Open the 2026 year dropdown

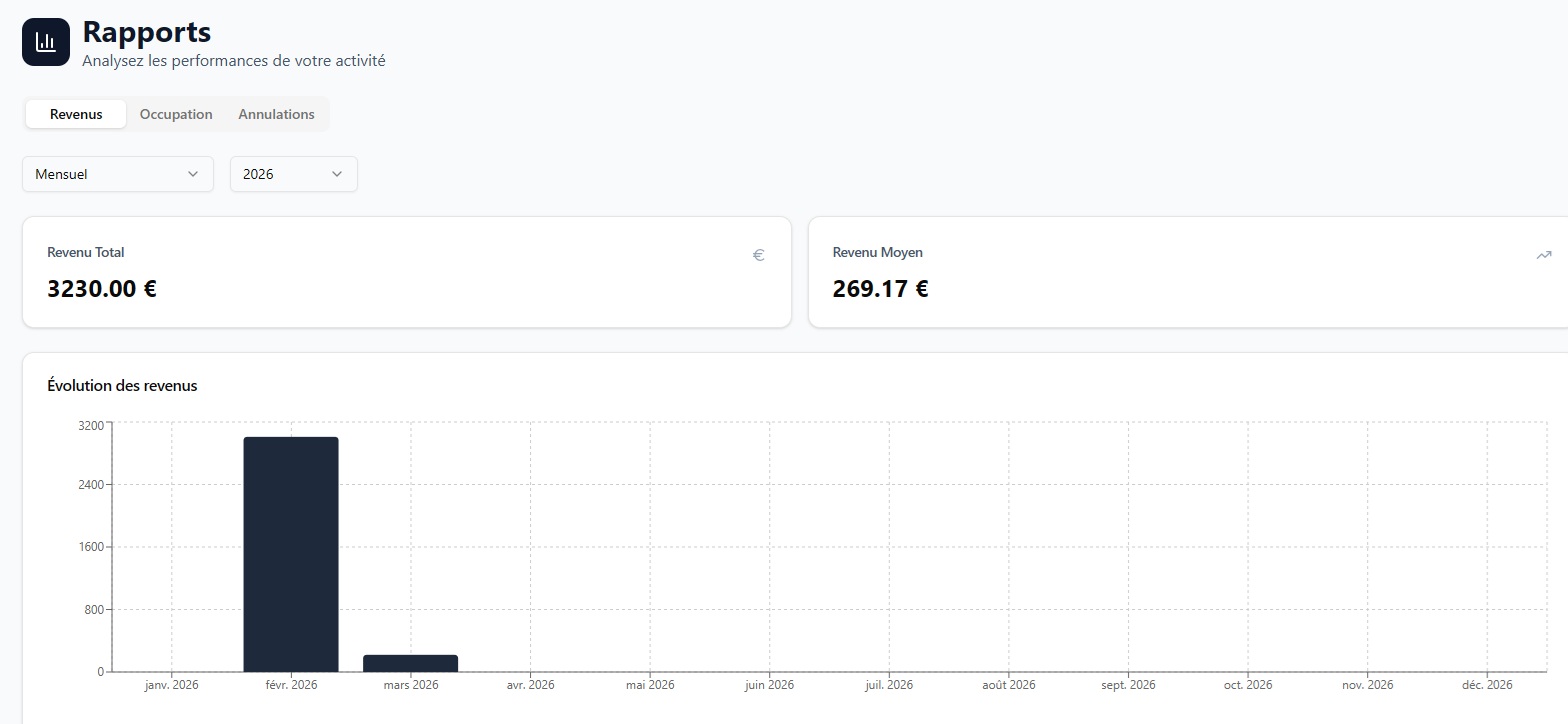pos(292,174)
